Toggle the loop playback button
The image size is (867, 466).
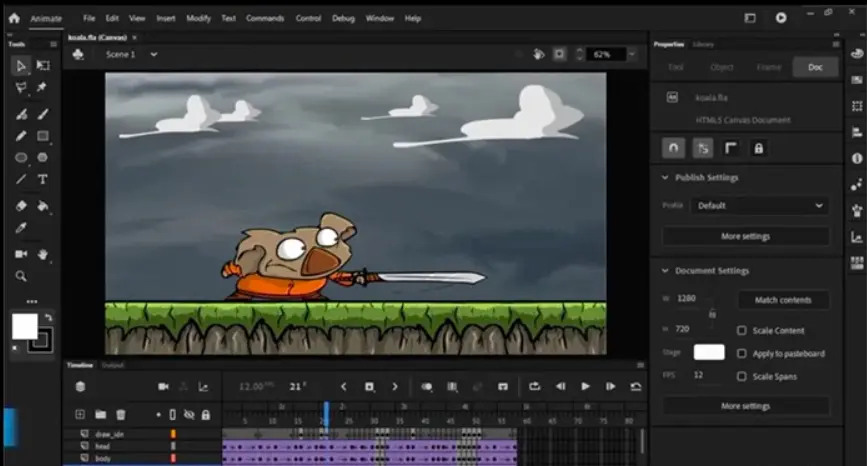point(534,386)
